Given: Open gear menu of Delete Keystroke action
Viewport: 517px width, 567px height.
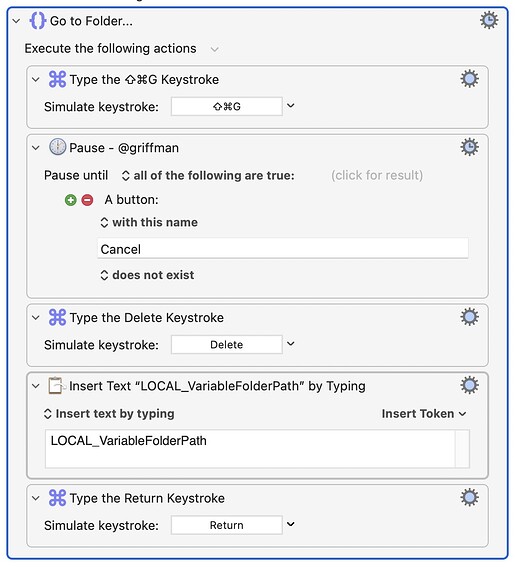Looking at the screenshot, I should click(x=469, y=317).
